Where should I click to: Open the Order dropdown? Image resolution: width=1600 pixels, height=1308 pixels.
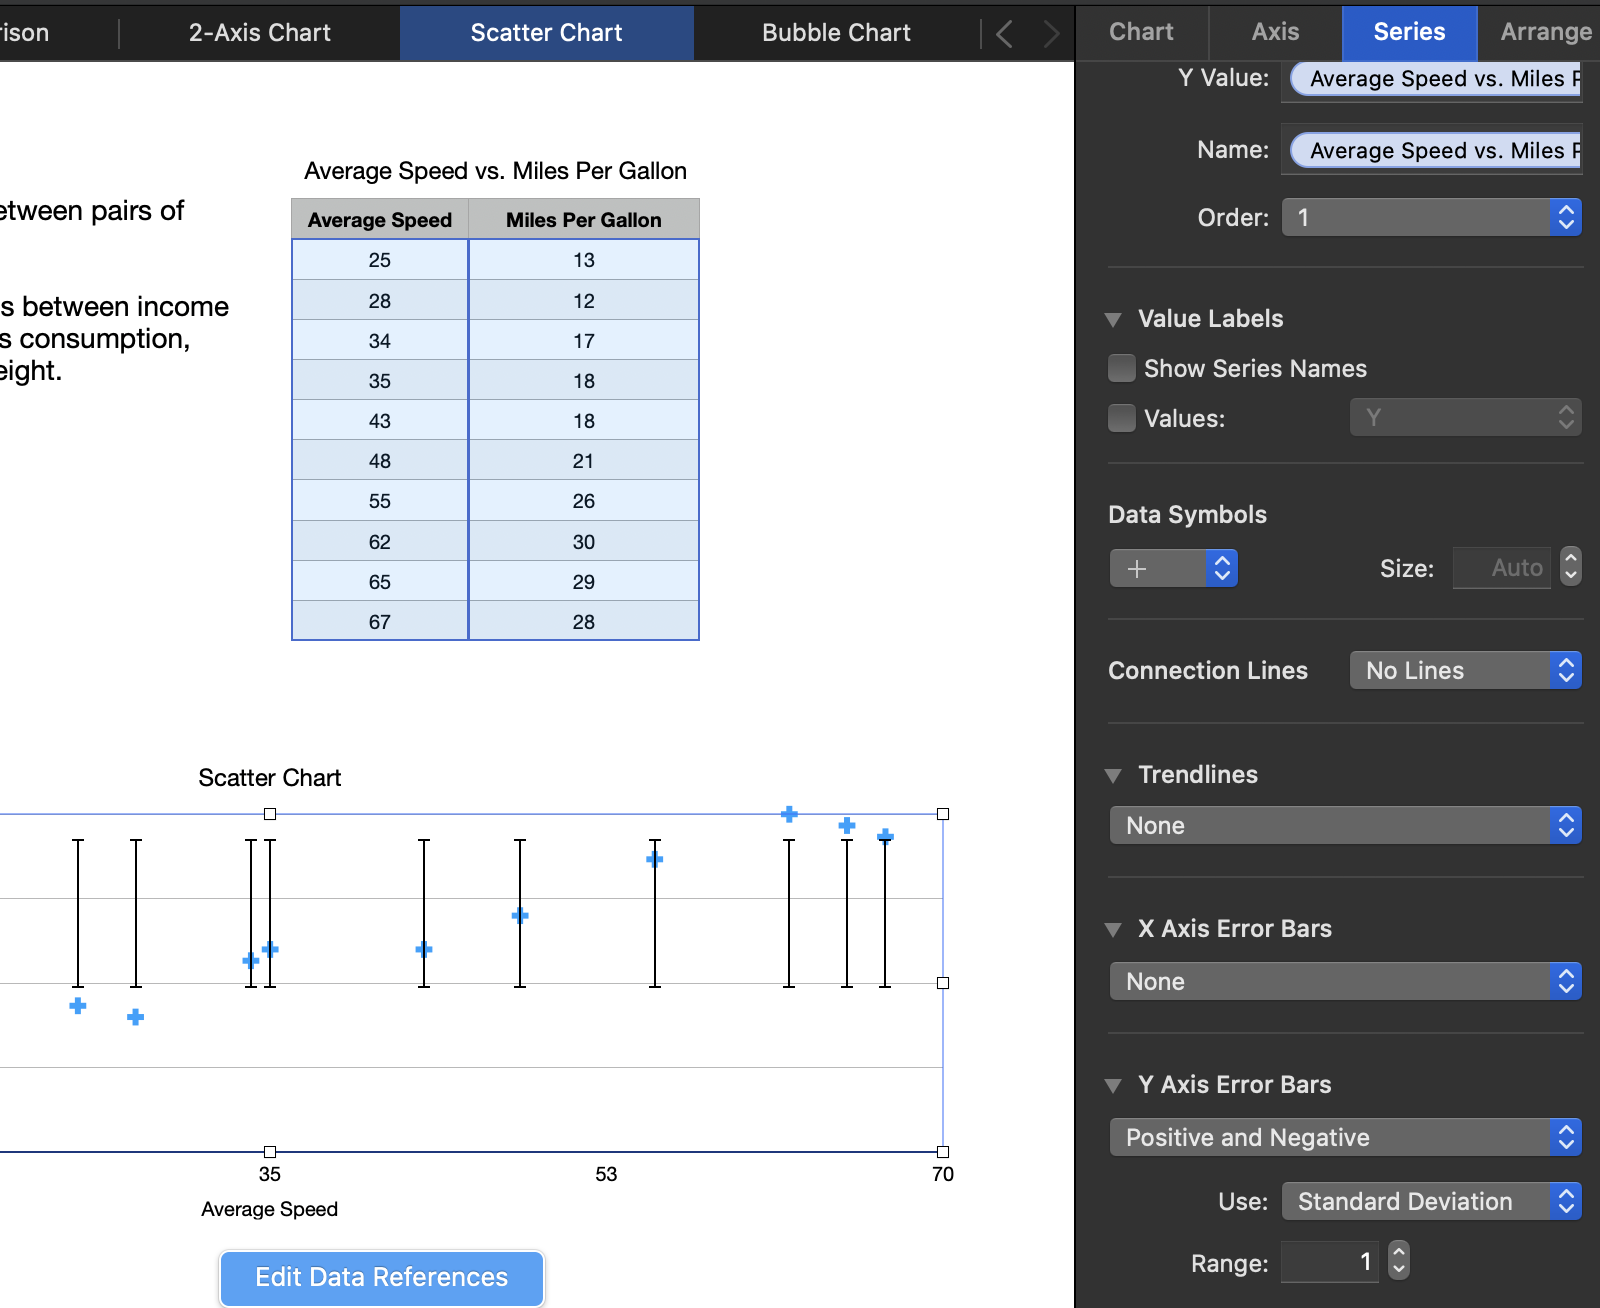[x=1431, y=217]
